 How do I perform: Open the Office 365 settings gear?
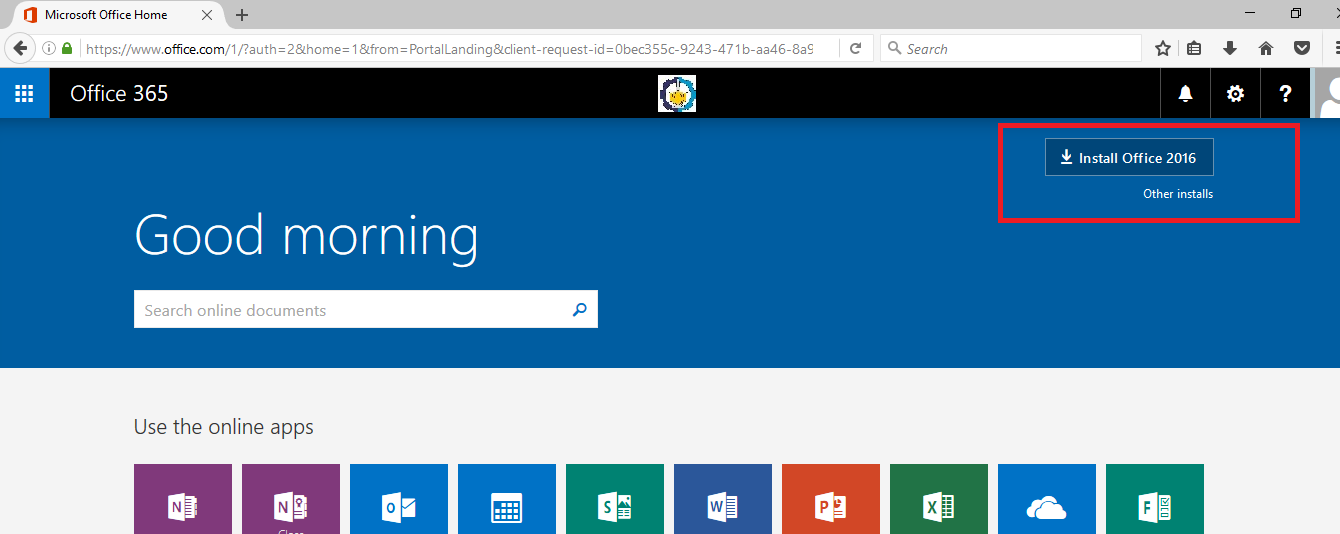(x=1235, y=93)
